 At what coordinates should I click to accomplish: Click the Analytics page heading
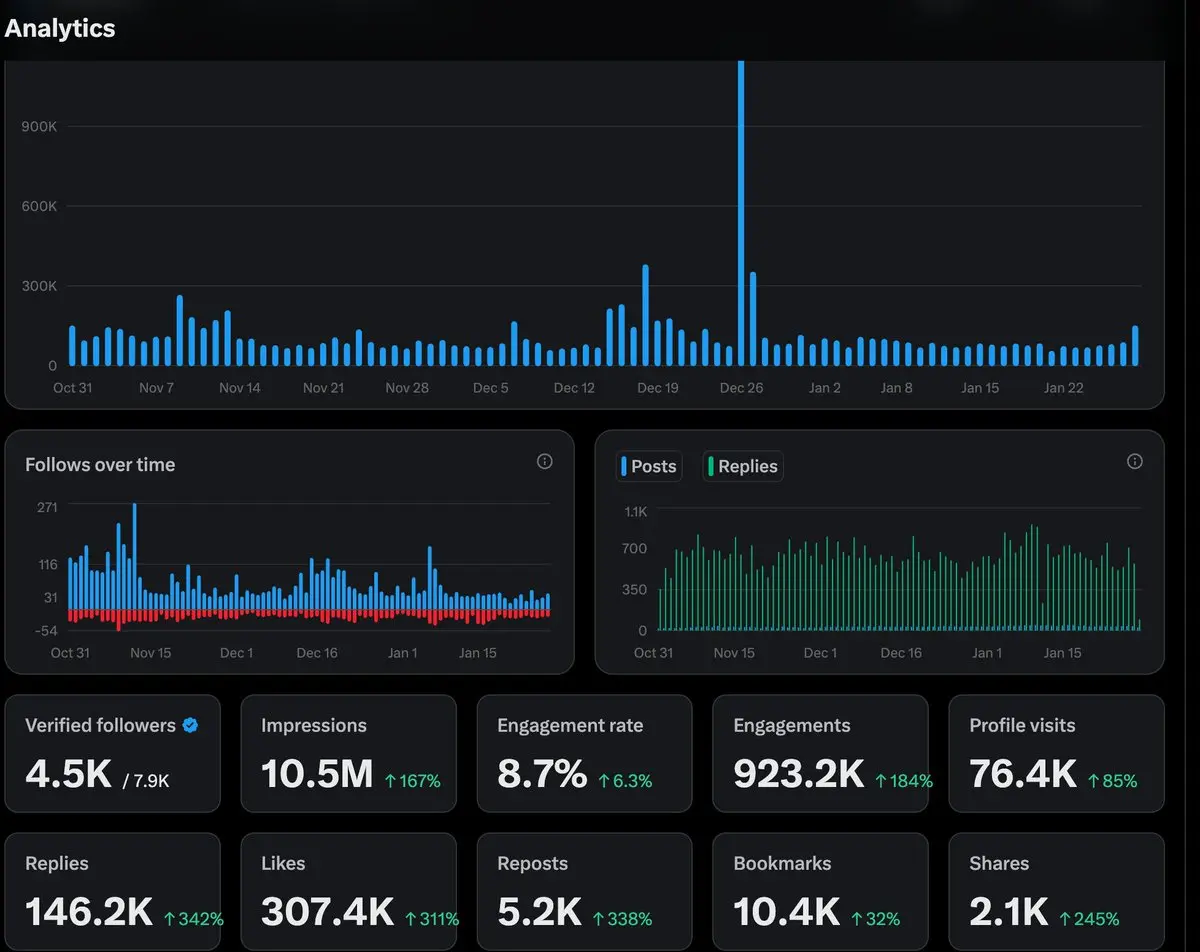point(60,28)
